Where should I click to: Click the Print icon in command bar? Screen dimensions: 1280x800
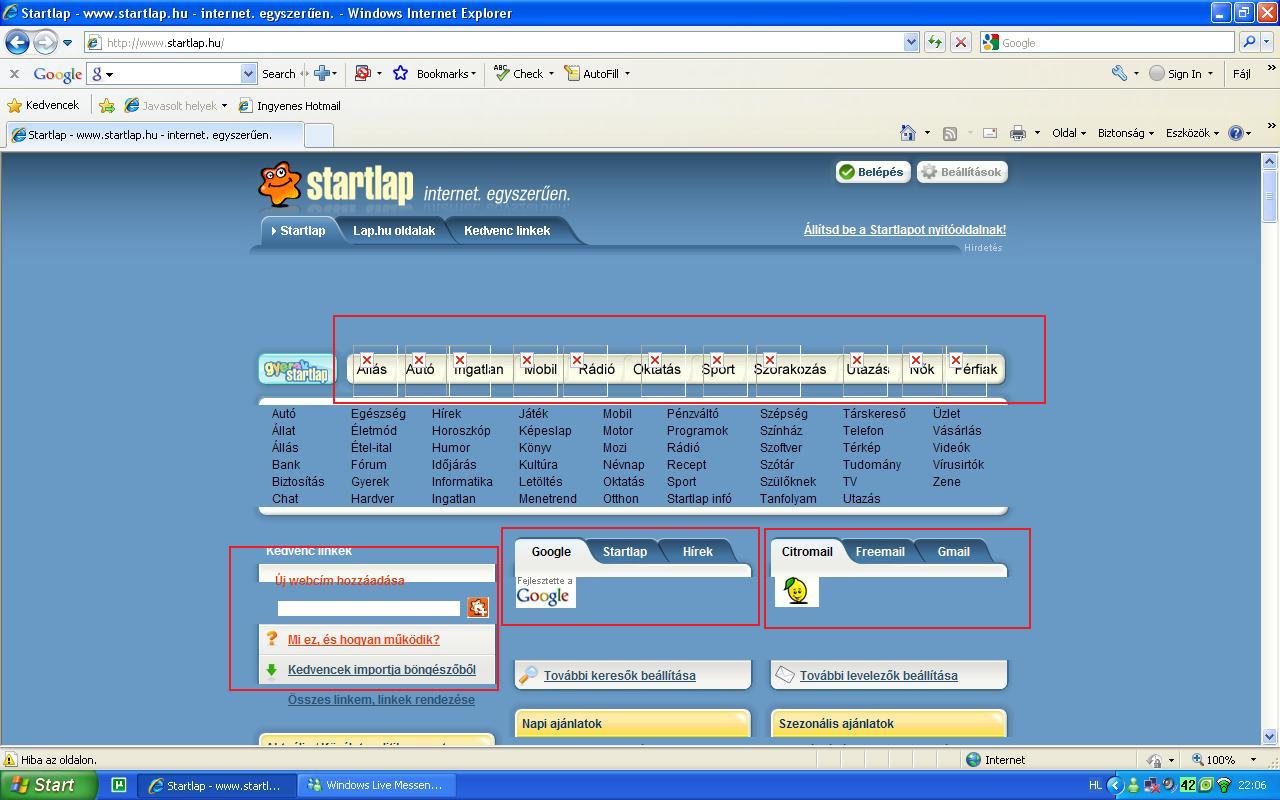[1018, 133]
